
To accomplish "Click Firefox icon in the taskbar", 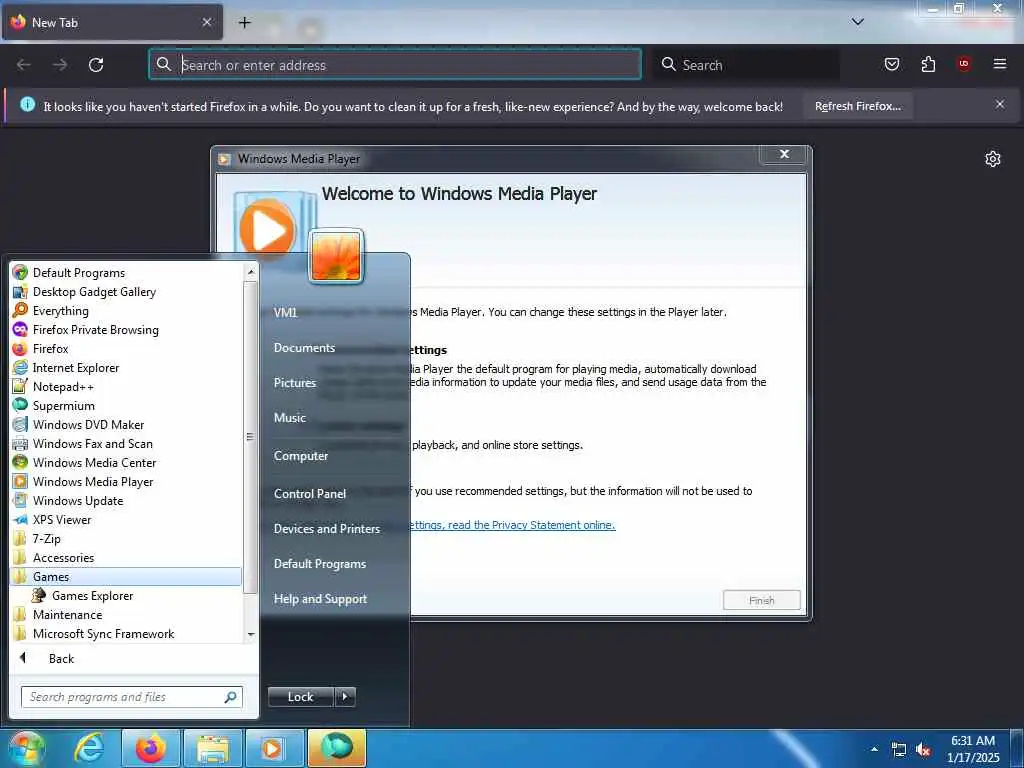I will [150, 748].
